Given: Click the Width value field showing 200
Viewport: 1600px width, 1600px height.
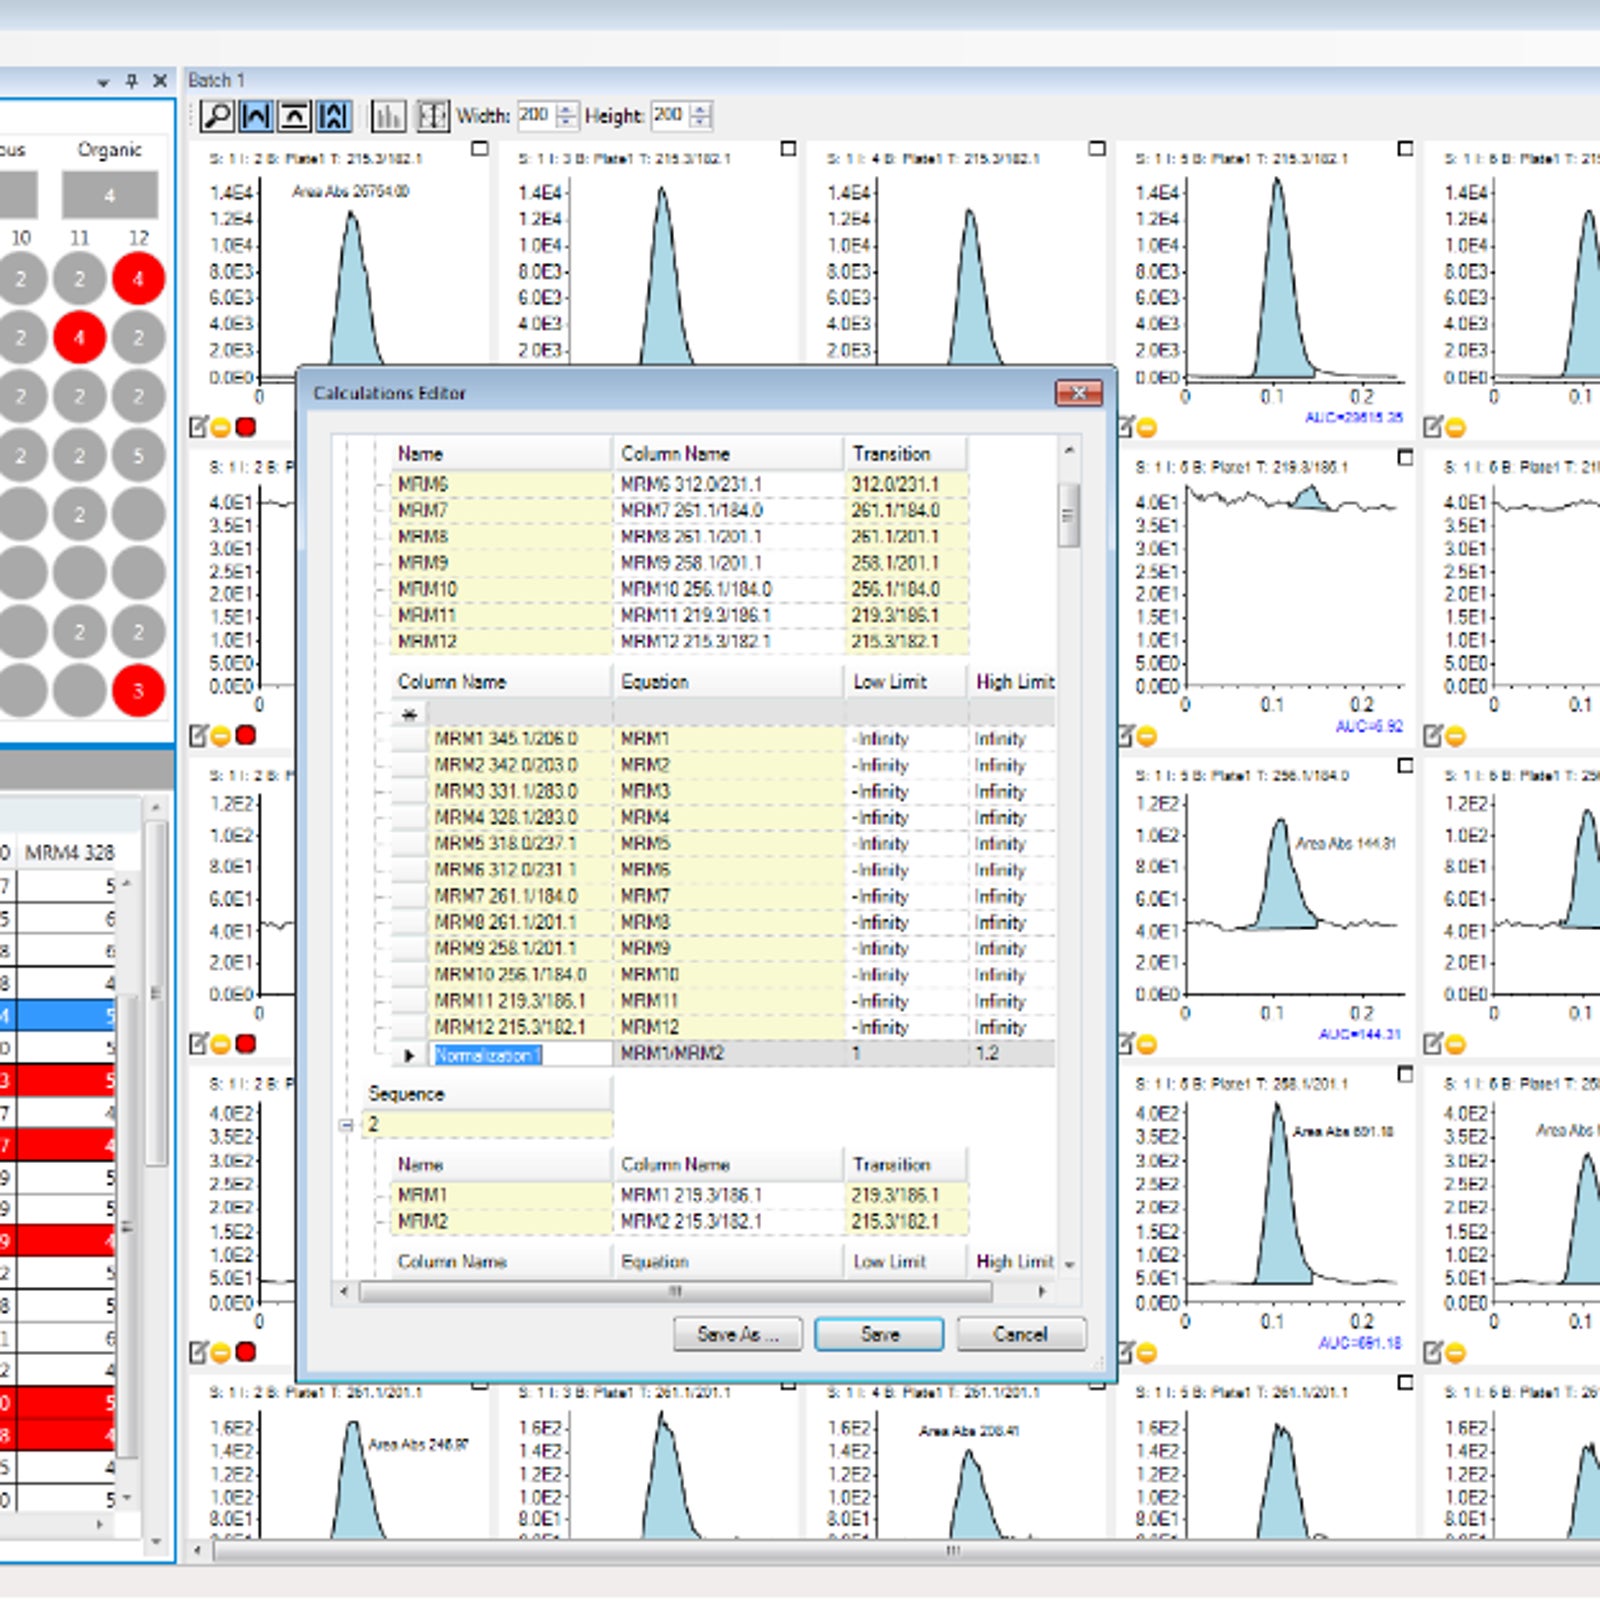Looking at the screenshot, I should [537, 116].
